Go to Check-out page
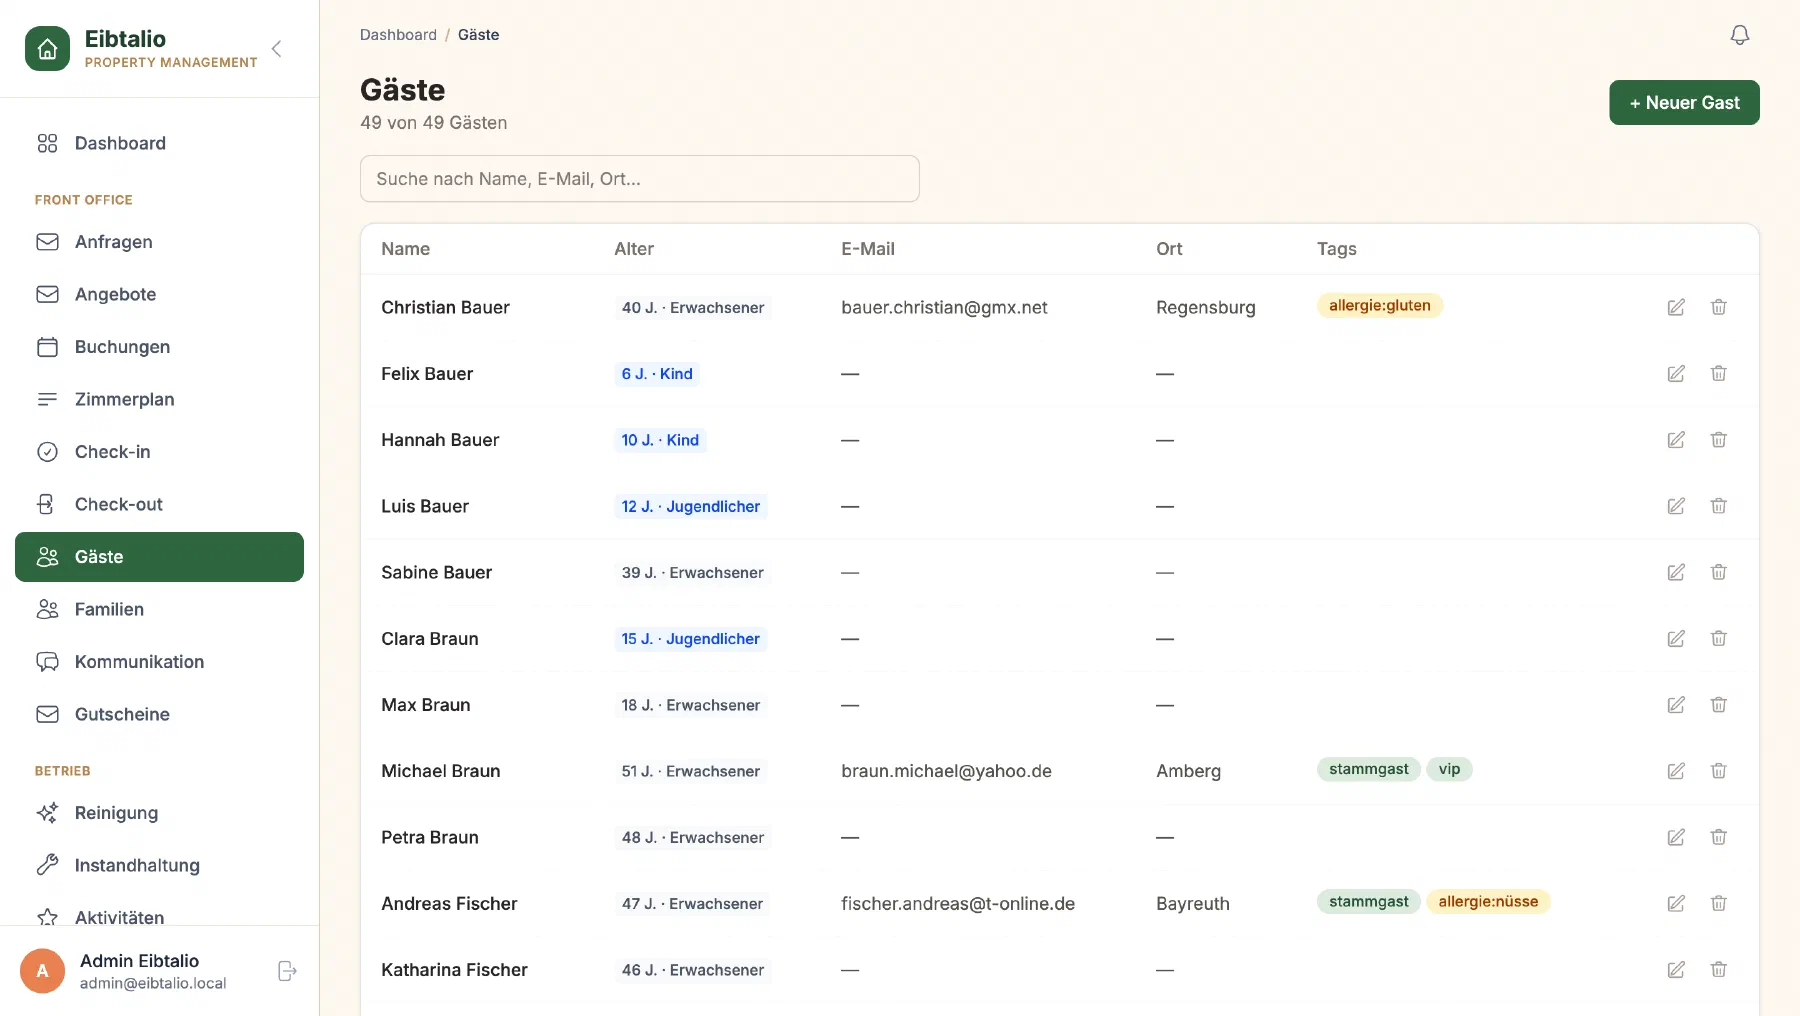The image size is (1800, 1016). [x=159, y=504]
